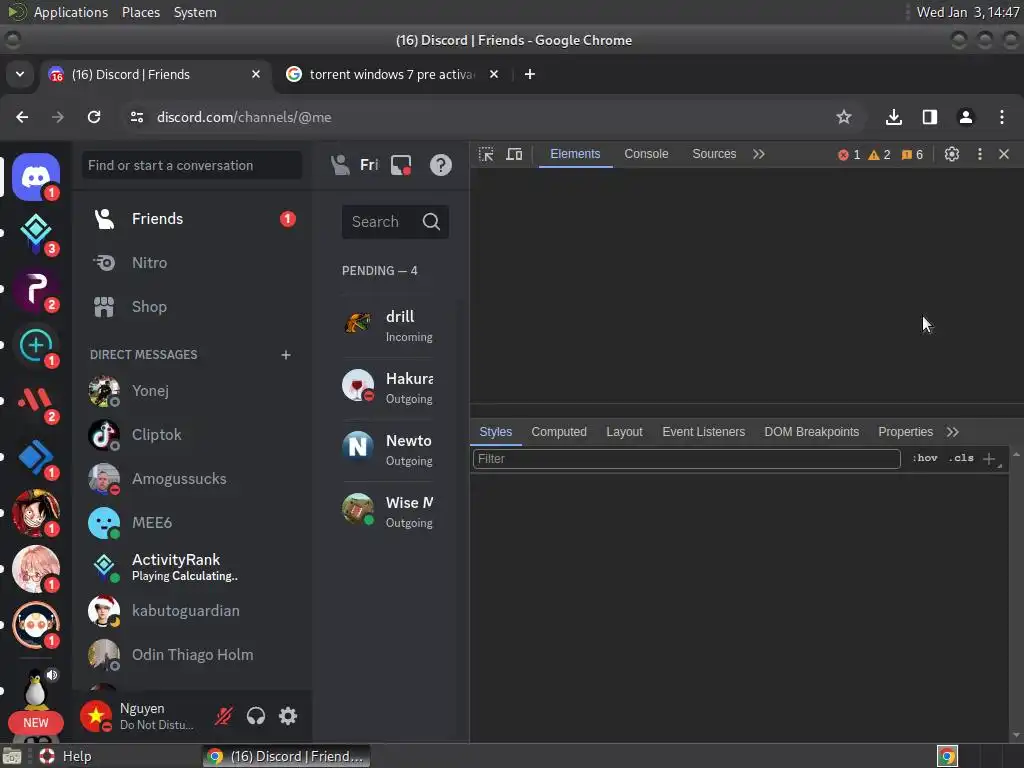Click the friends Search field
This screenshot has height=768, width=1024.
[394, 221]
